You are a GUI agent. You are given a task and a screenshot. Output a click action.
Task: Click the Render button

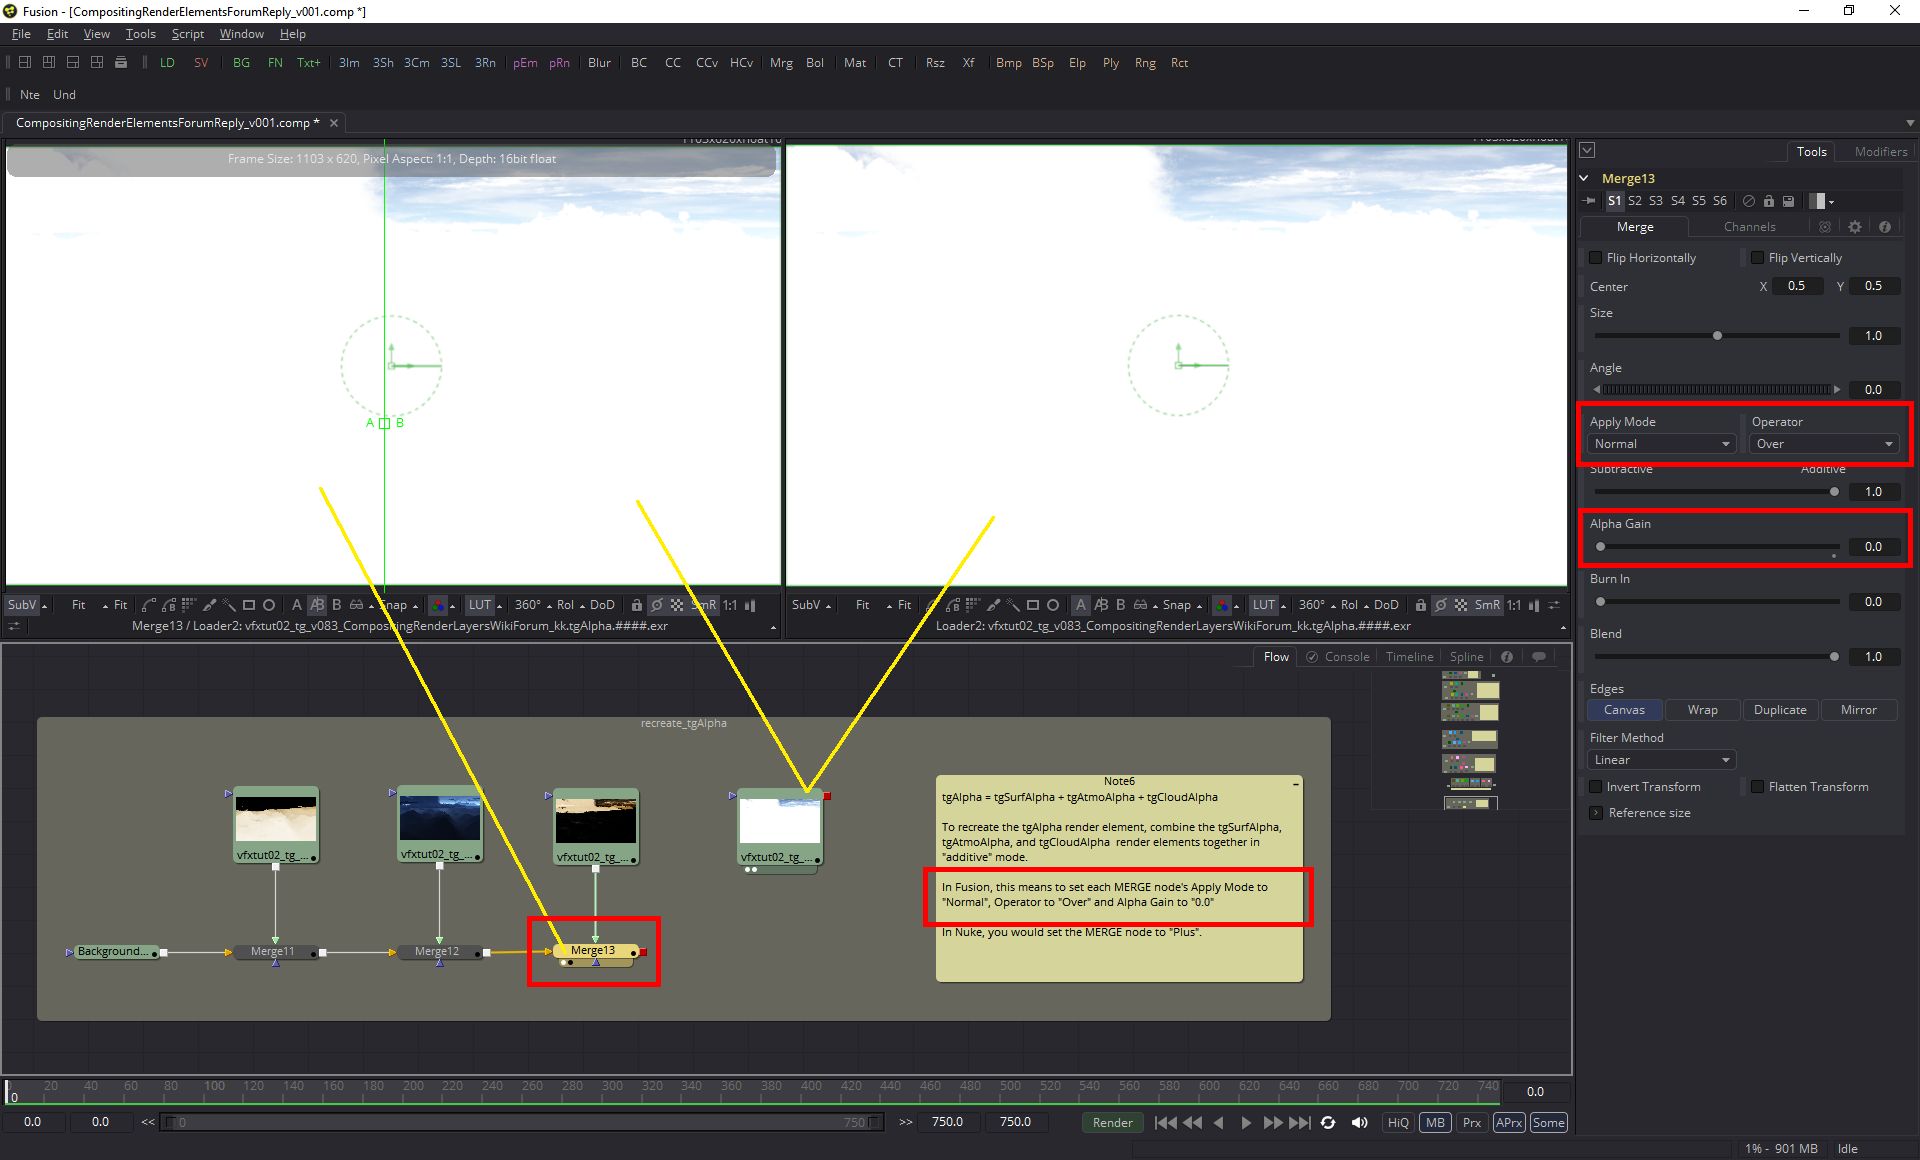coord(1112,1122)
